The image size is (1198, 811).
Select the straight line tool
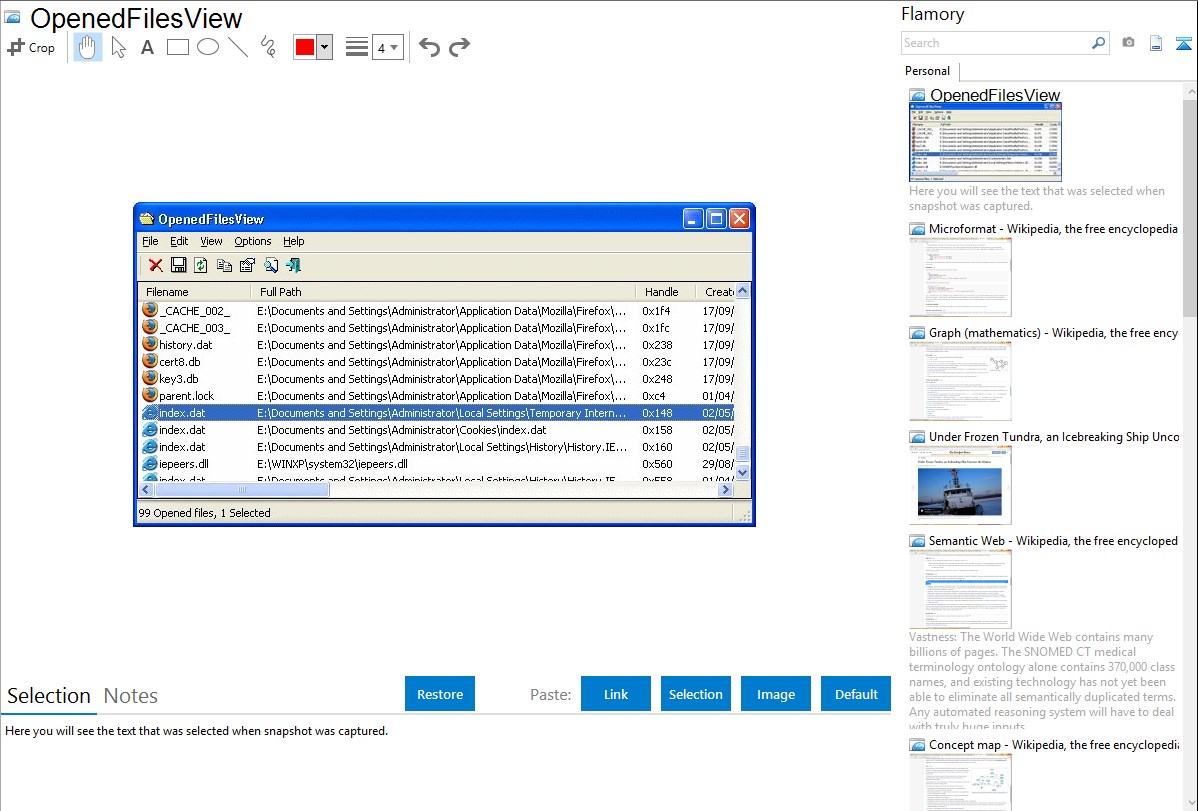click(238, 47)
